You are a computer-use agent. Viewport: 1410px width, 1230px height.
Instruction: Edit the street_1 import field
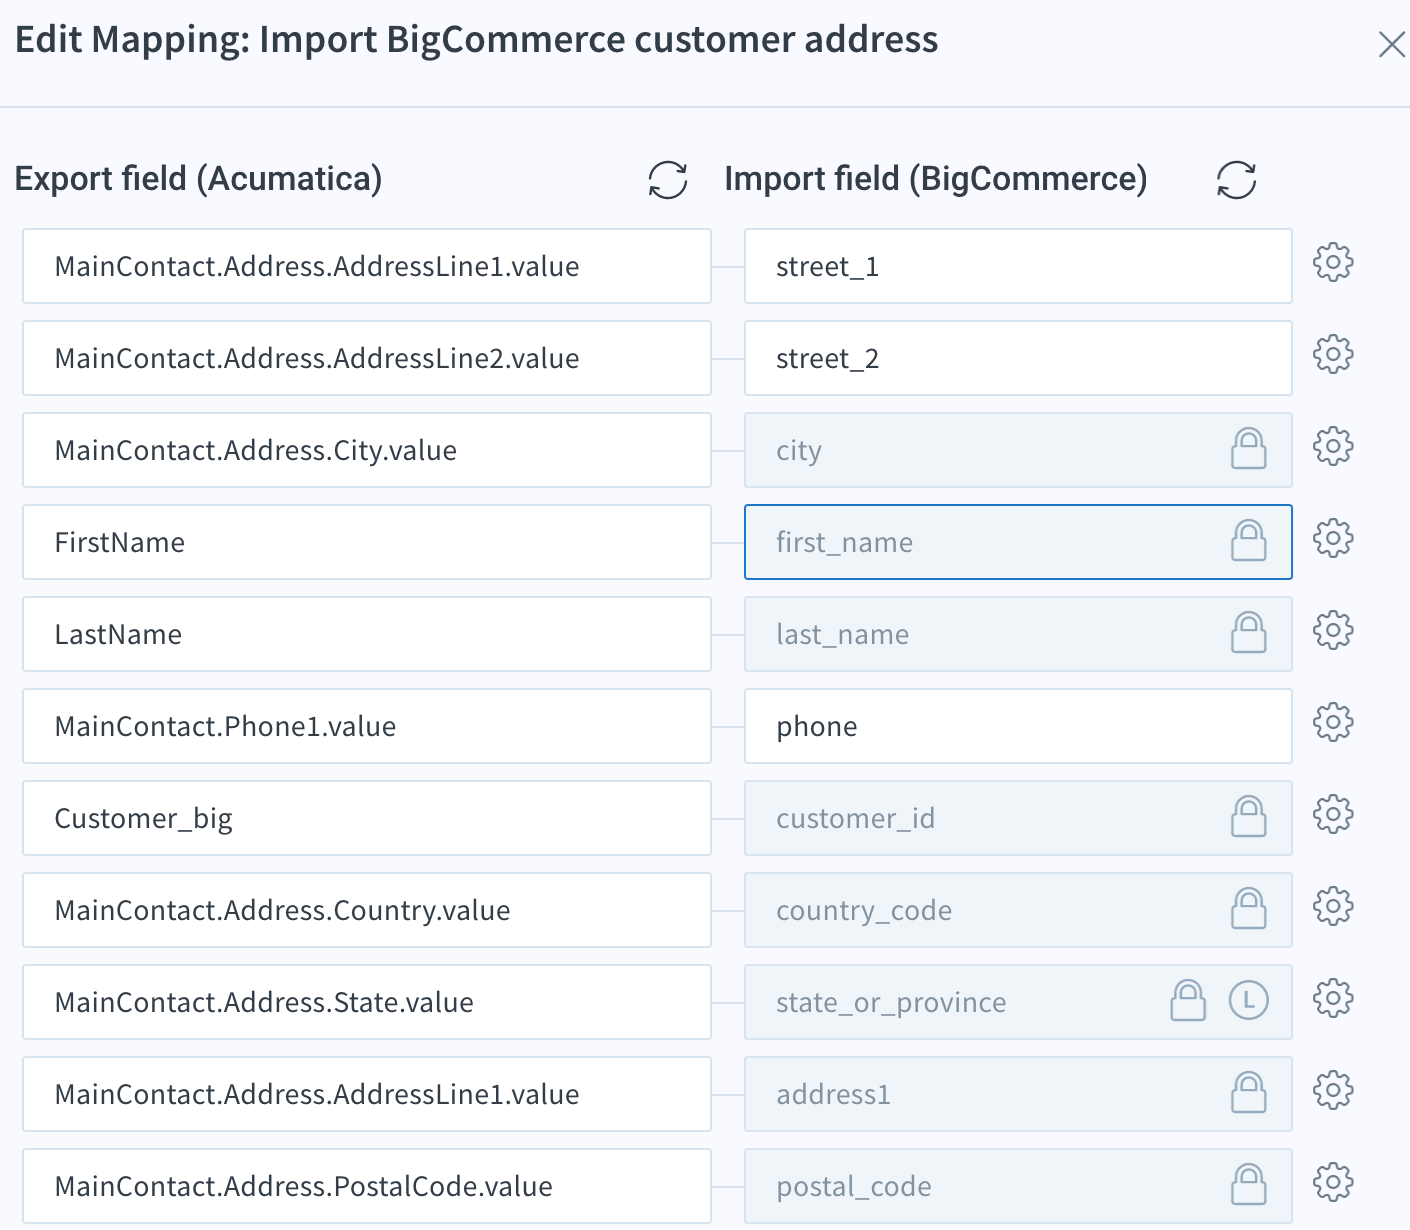click(1018, 266)
